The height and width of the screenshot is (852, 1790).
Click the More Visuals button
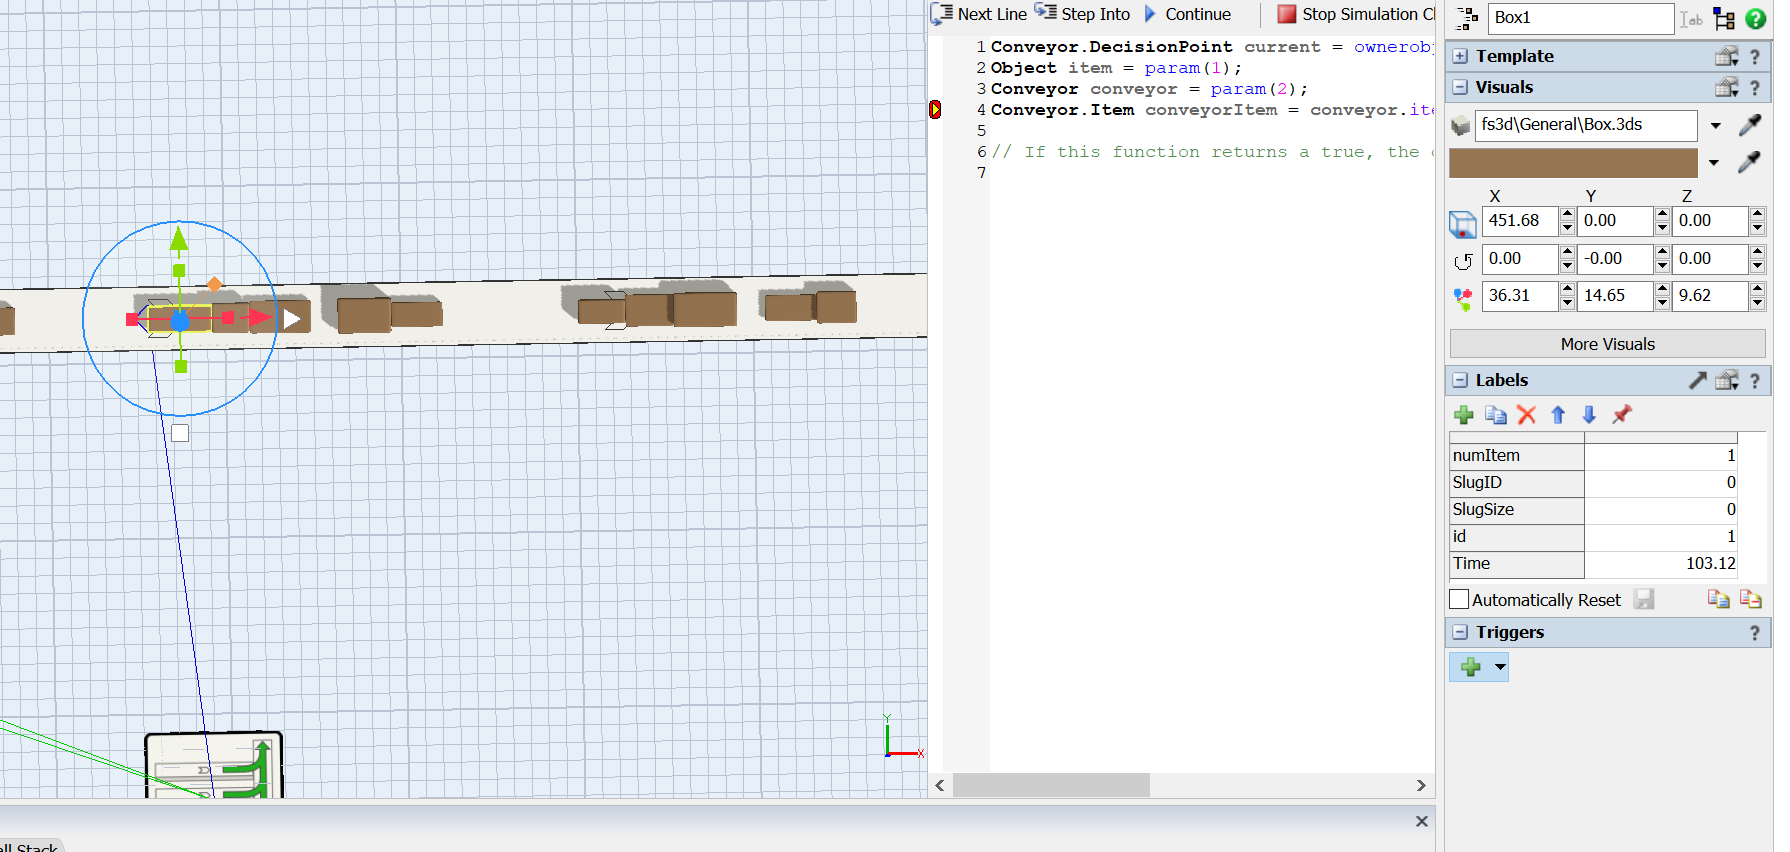click(1607, 344)
